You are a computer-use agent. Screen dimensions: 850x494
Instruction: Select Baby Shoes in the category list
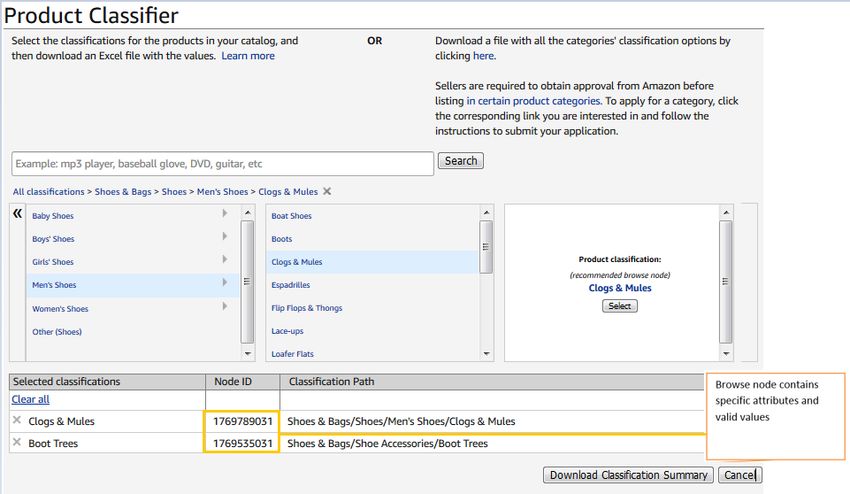53,216
